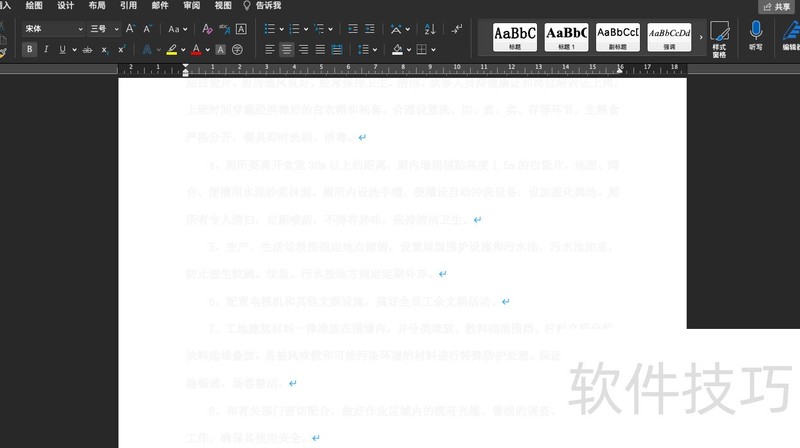Decrease paragraph indent
This screenshot has height=448, width=800.
tap(353, 29)
